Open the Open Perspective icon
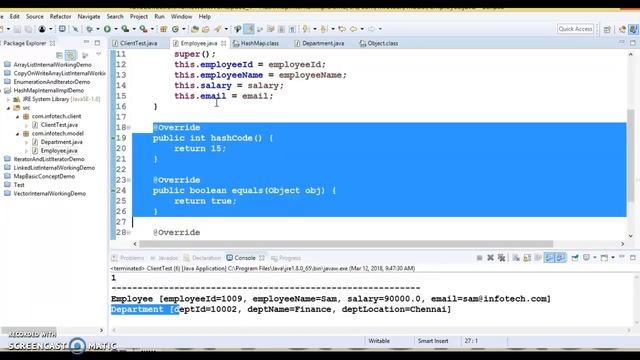 coord(607,29)
